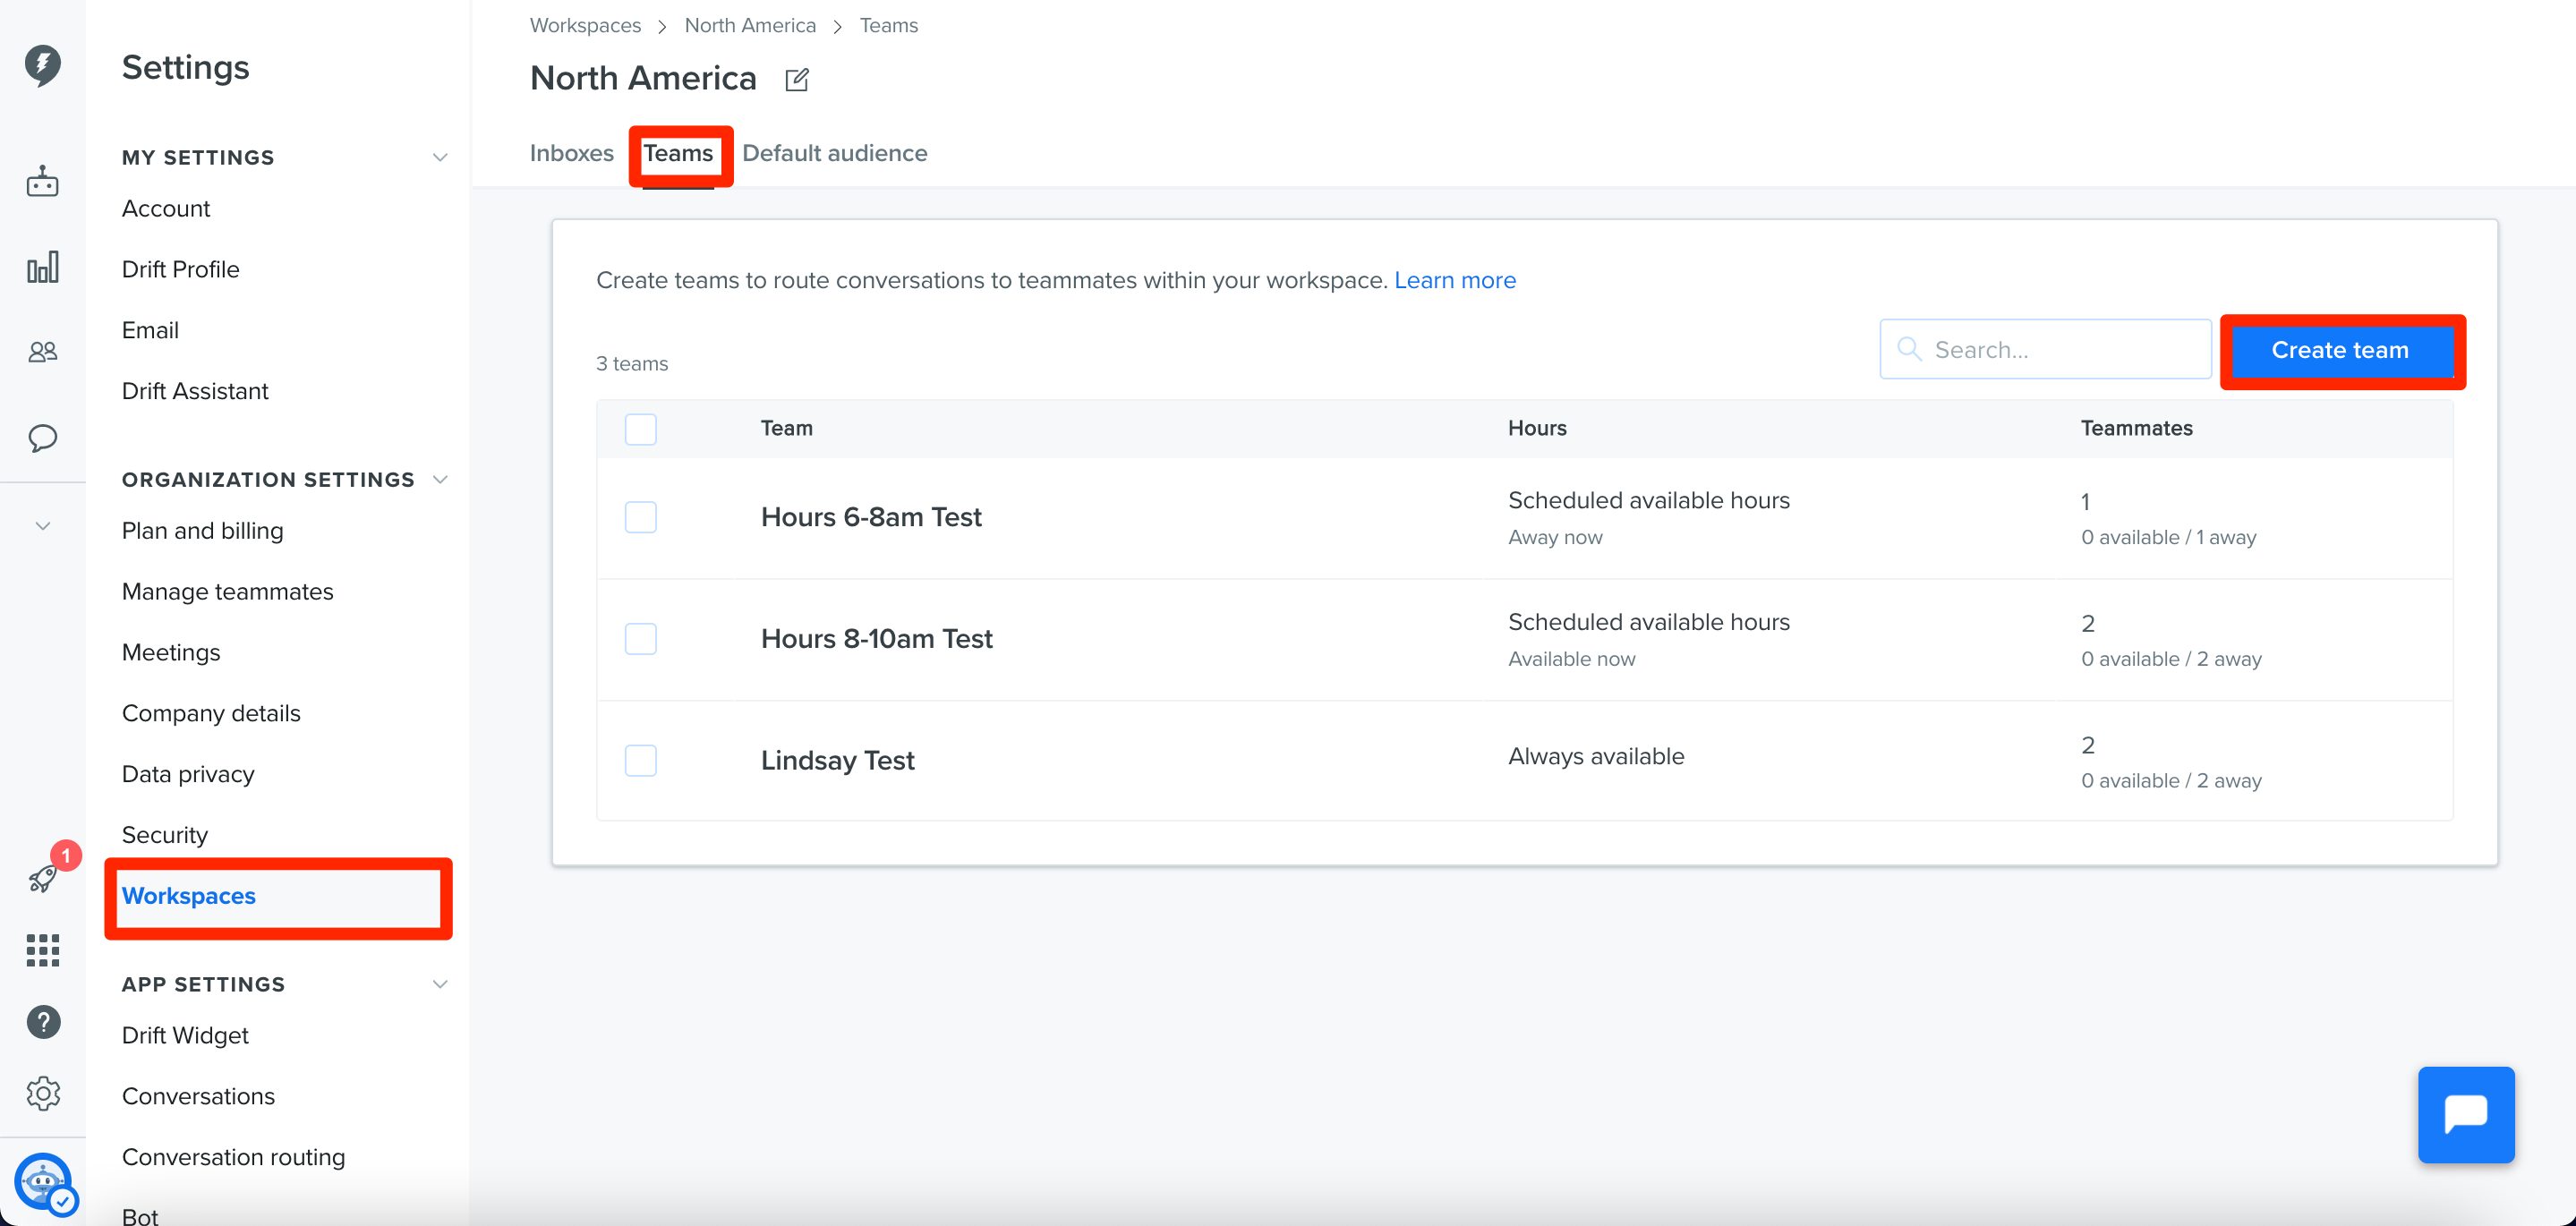This screenshot has width=2576, height=1226.
Task: Open the Conversations chat bubble icon
Action: pos(42,438)
